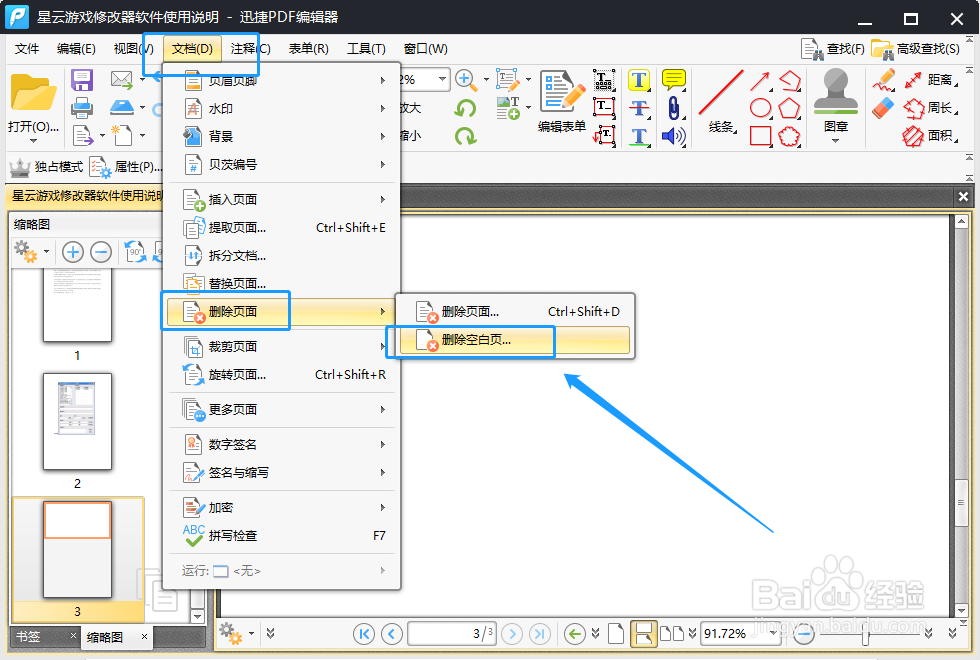
Task: Toggle 独占模式 exclusive mode
Action: pyautogui.click(x=46, y=167)
